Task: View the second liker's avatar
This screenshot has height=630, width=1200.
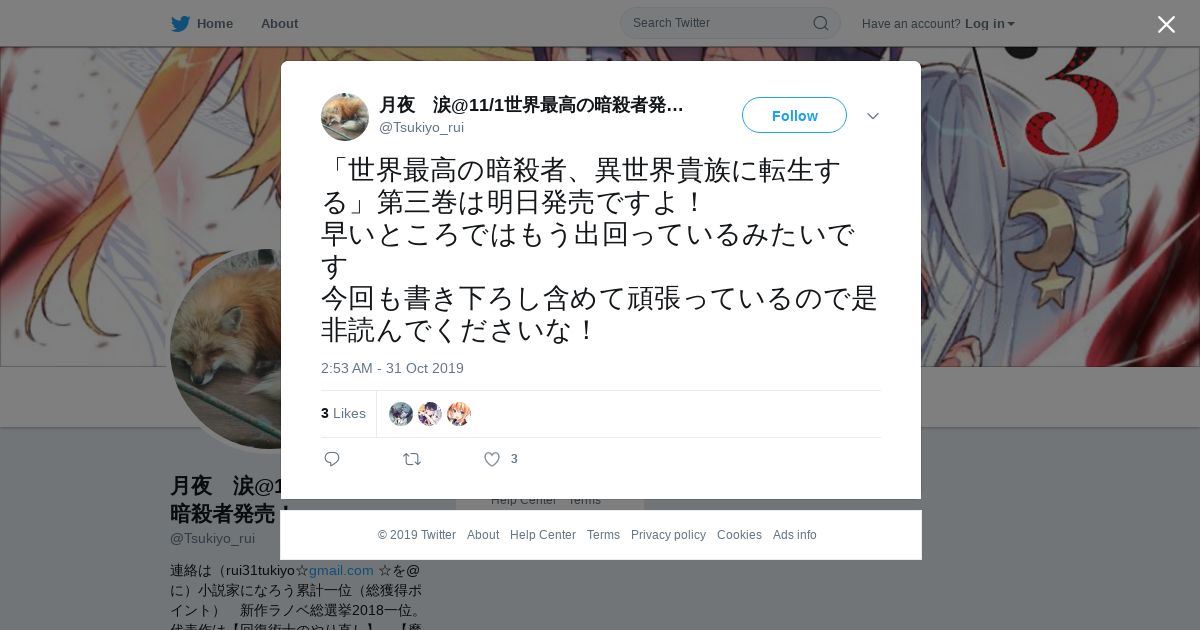Action: 430,414
